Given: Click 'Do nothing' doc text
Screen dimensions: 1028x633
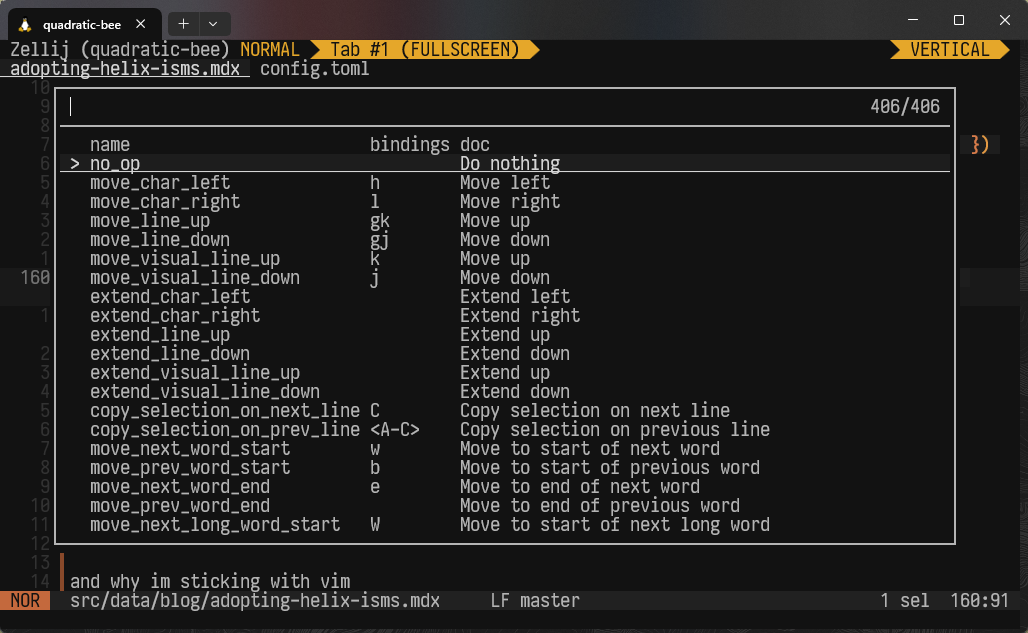Looking at the screenshot, I should click(x=510, y=163).
